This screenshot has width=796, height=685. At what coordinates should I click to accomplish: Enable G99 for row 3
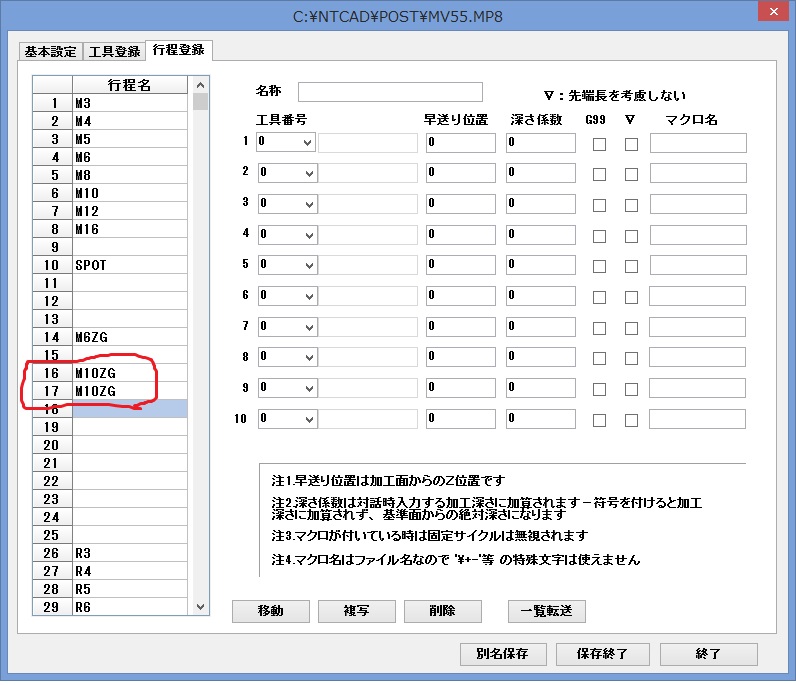pyautogui.click(x=599, y=205)
